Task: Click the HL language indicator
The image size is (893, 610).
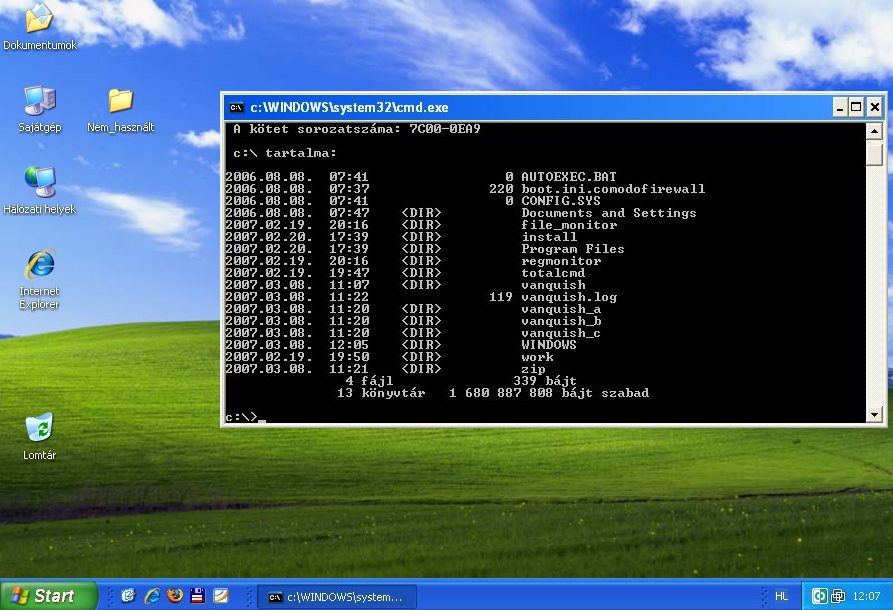Action: click(781, 596)
